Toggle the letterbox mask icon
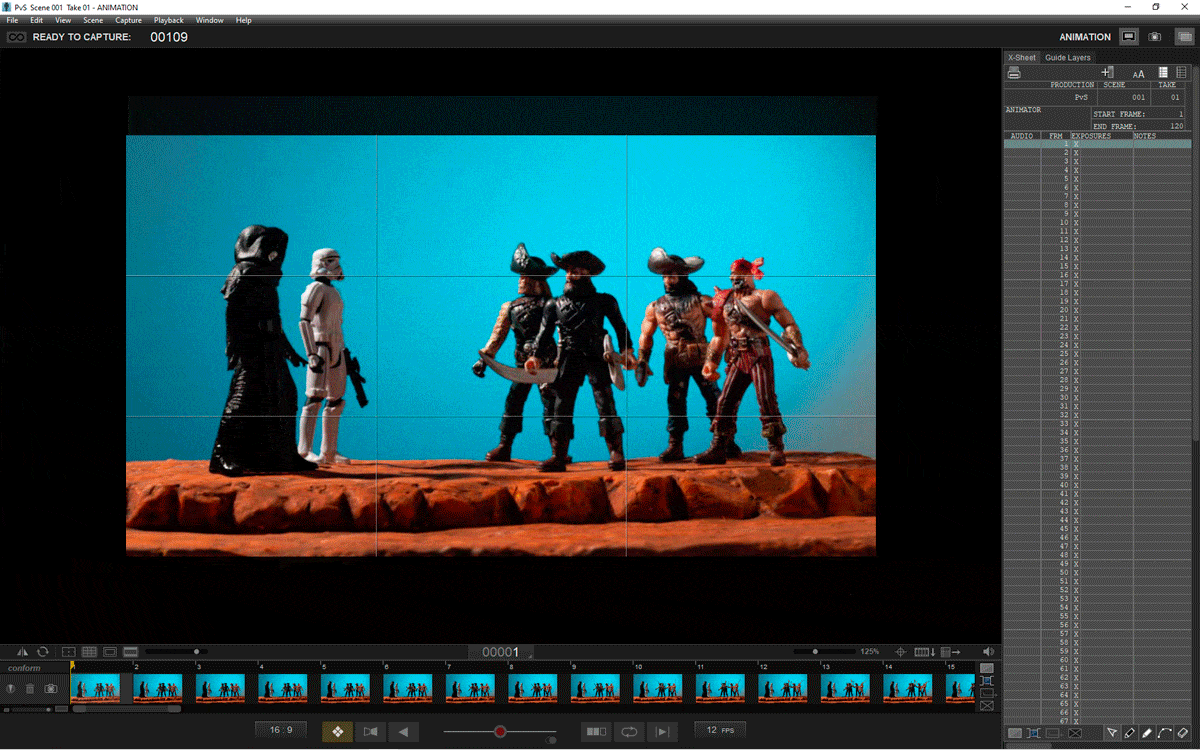Viewport: 1200px width, 750px height. tap(130, 652)
